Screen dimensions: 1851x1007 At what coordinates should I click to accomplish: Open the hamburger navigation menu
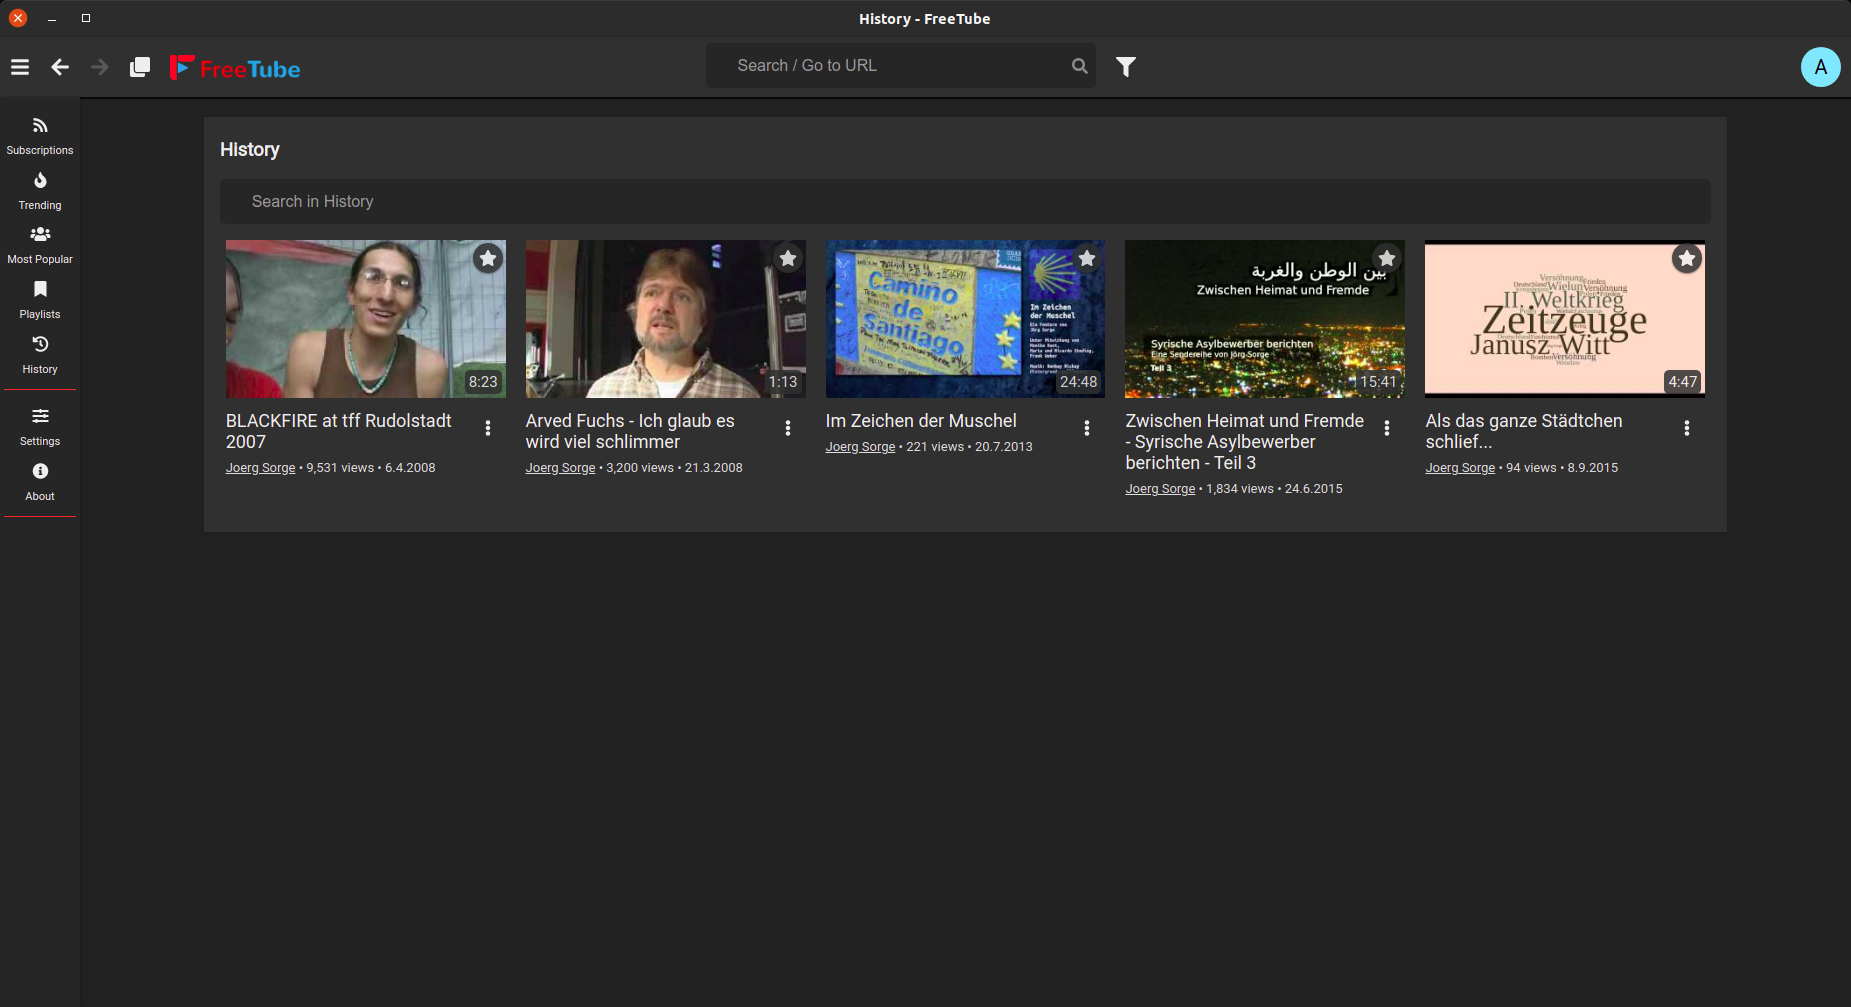click(19, 67)
